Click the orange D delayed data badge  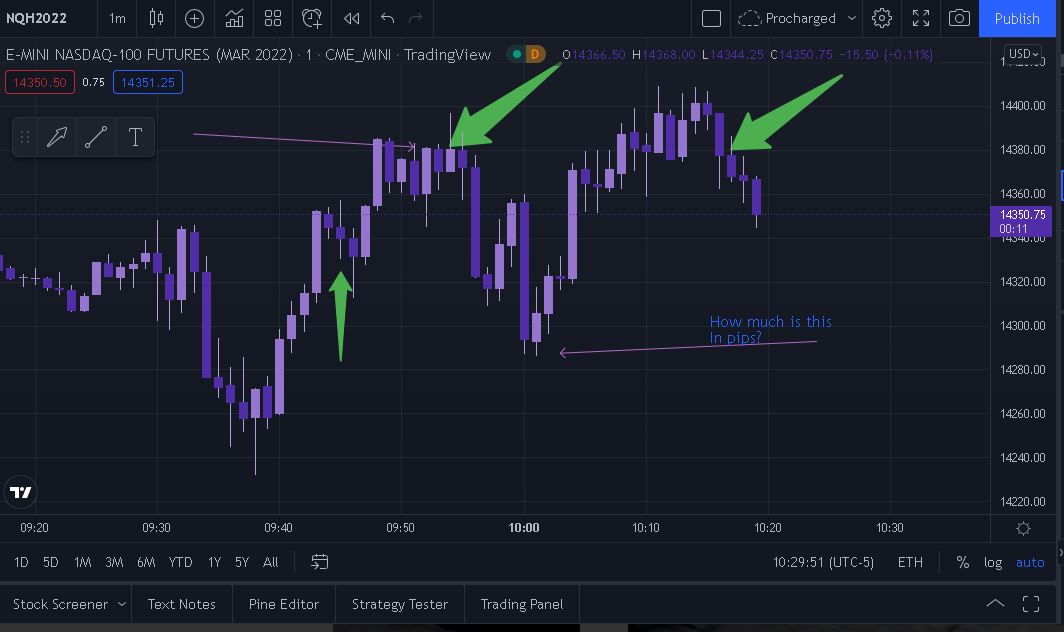535,54
